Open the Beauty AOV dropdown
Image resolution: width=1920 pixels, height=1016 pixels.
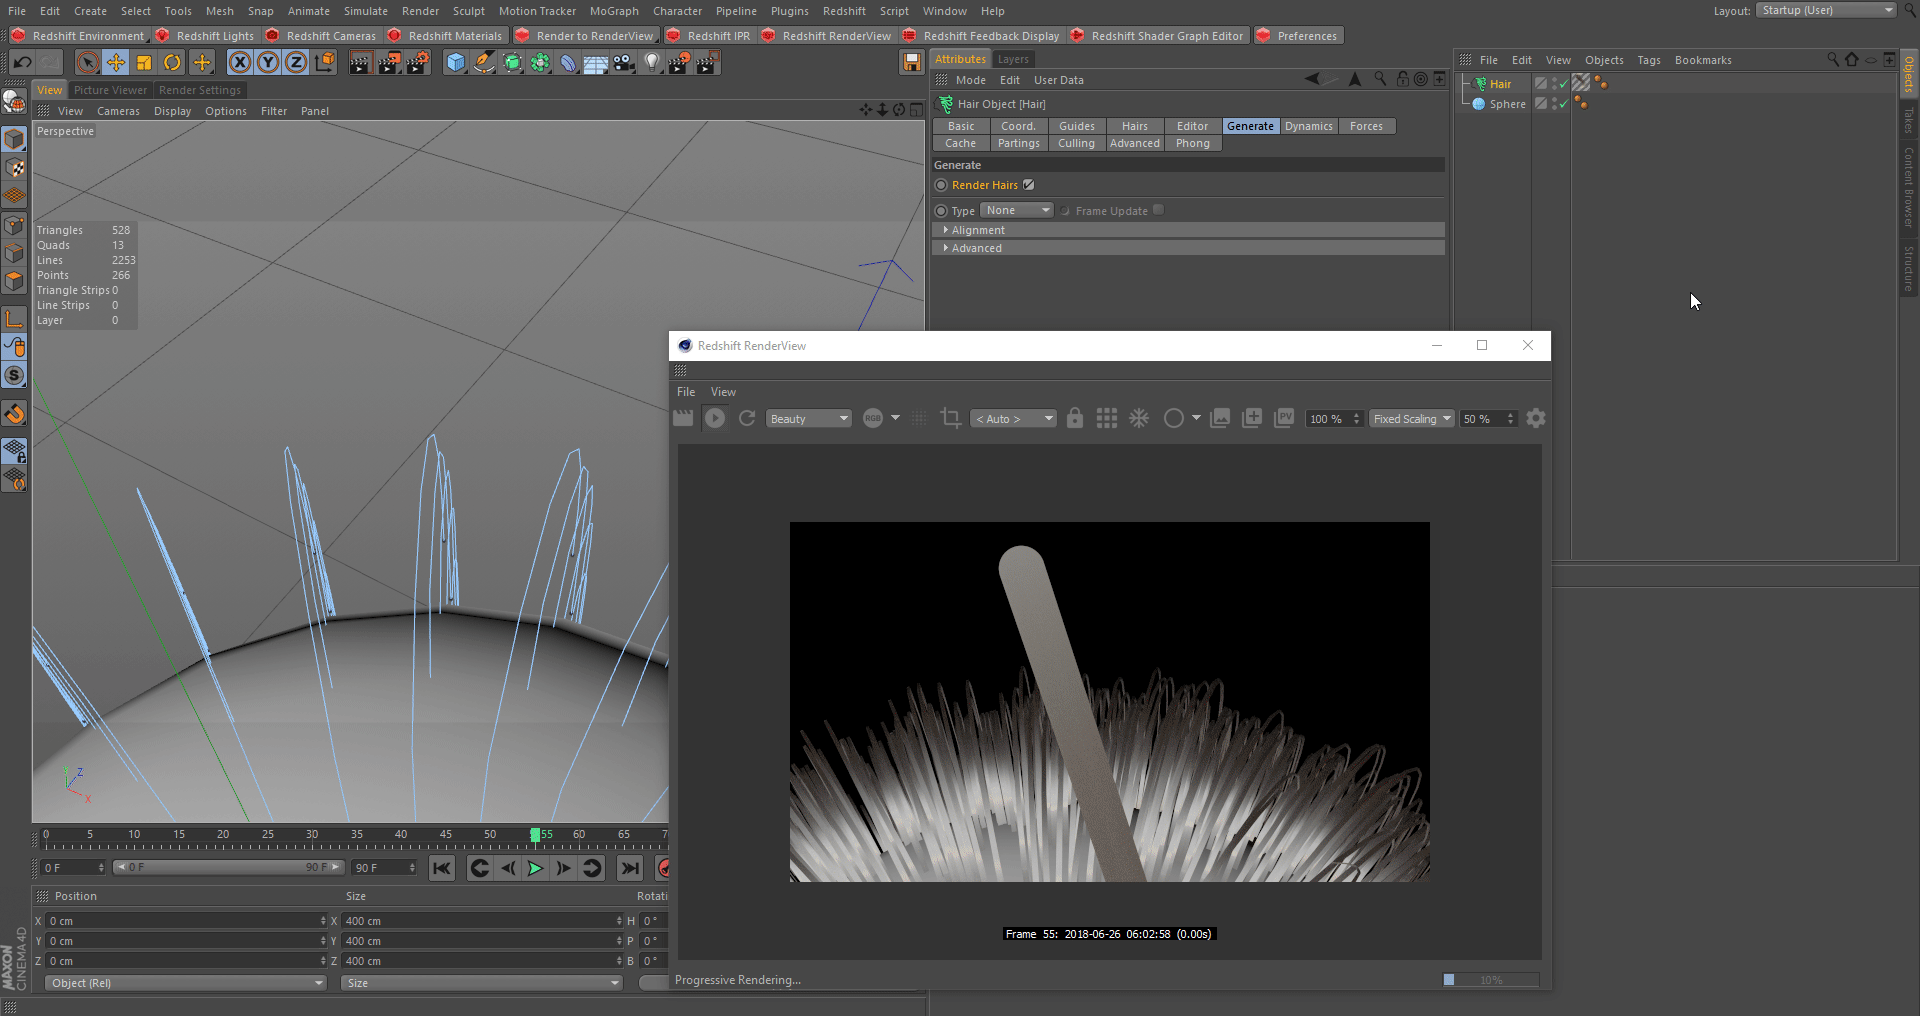pos(808,419)
